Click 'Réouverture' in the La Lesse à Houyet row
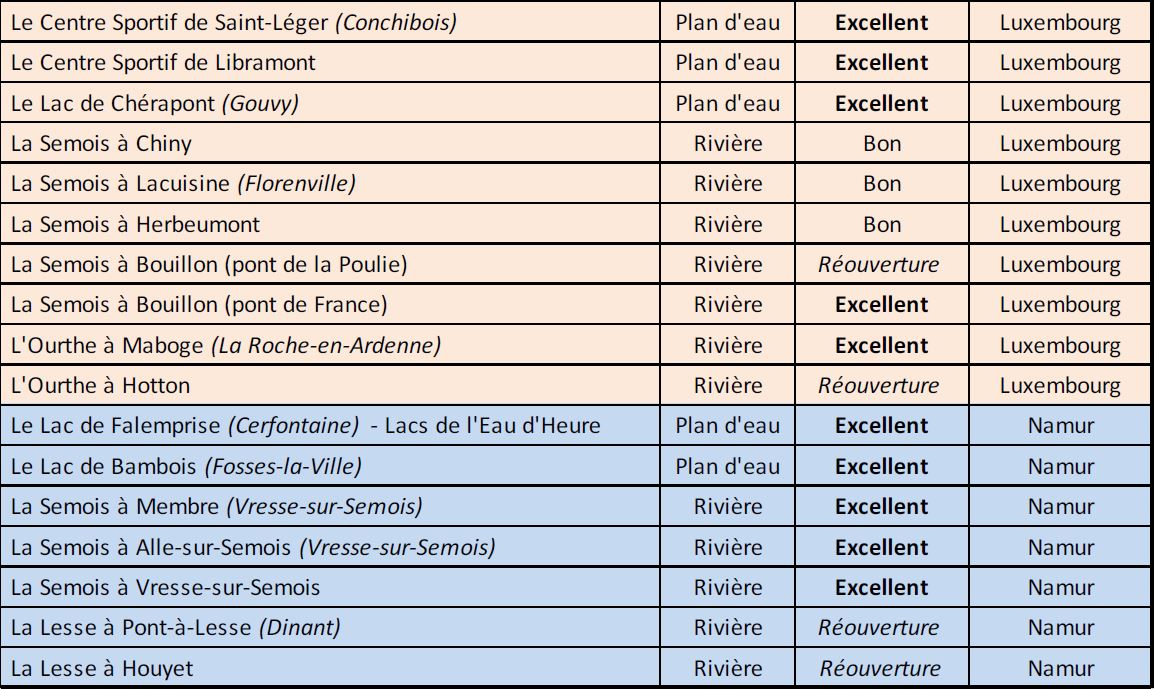Image resolution: width=1154 pixels, height=689 pixels. [x=880, y=669]
